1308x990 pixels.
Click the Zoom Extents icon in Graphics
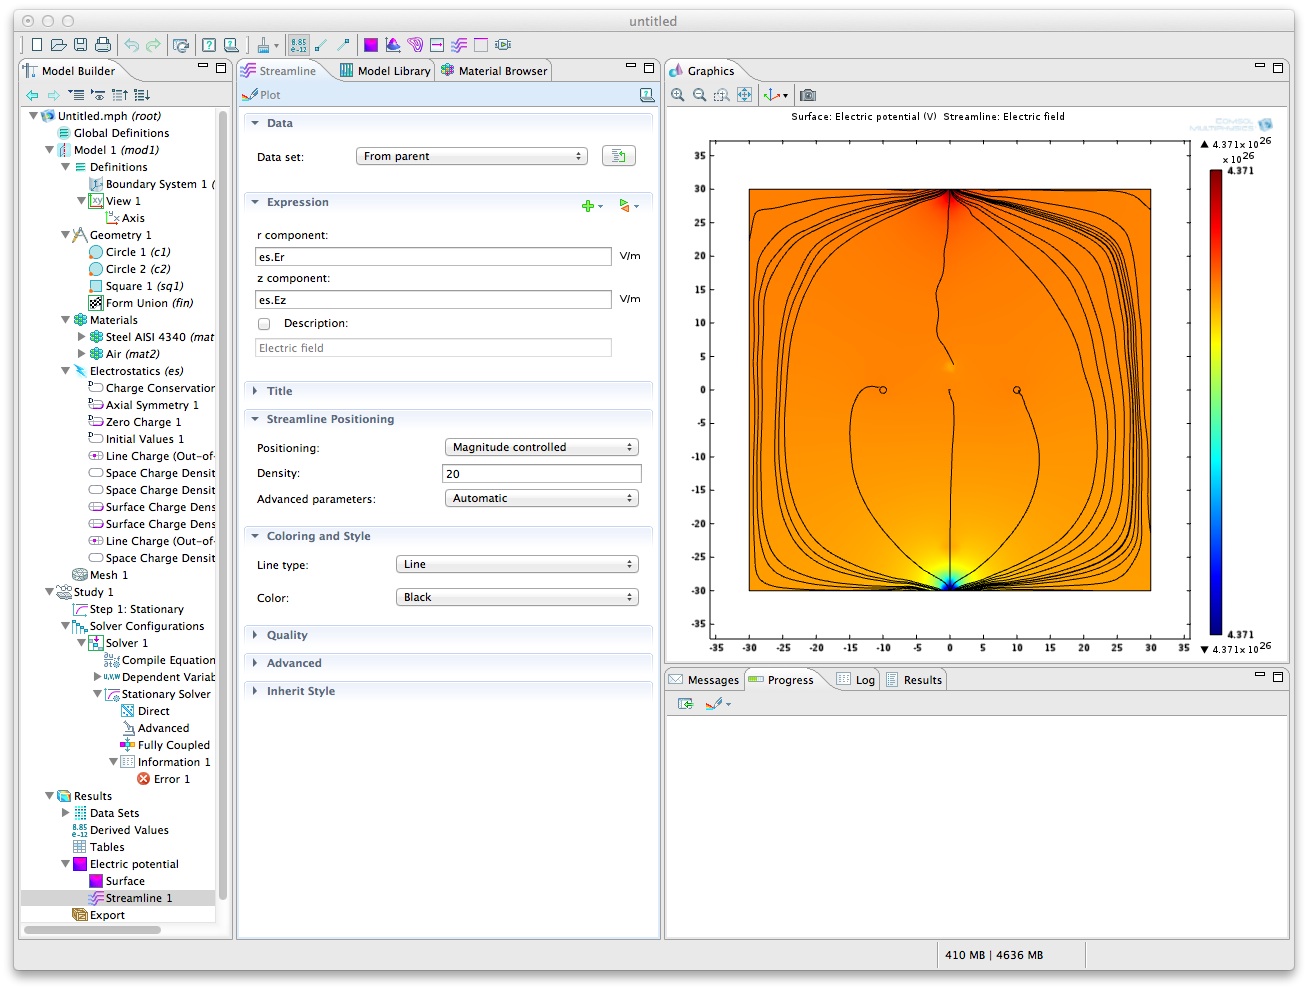[x=744, y=95]
